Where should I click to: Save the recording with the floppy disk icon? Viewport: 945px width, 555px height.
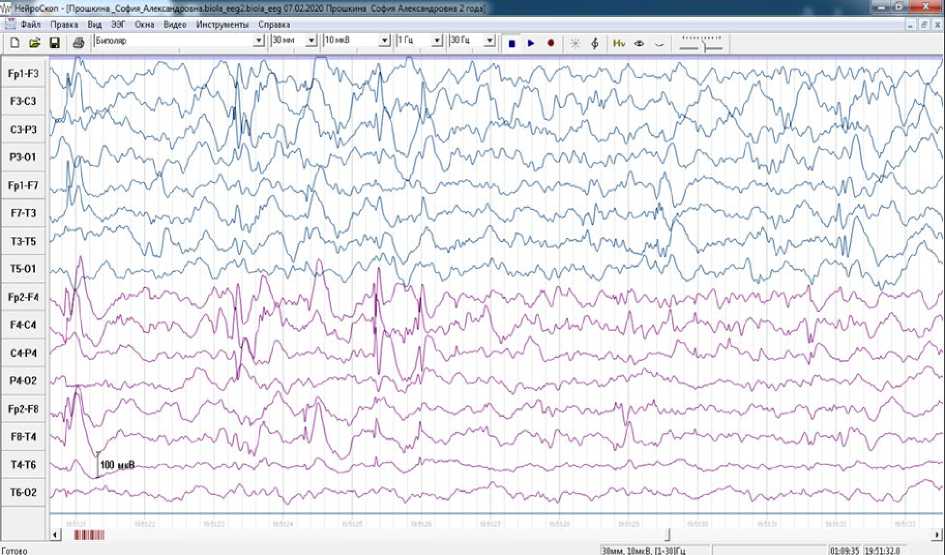click(54, 43)
